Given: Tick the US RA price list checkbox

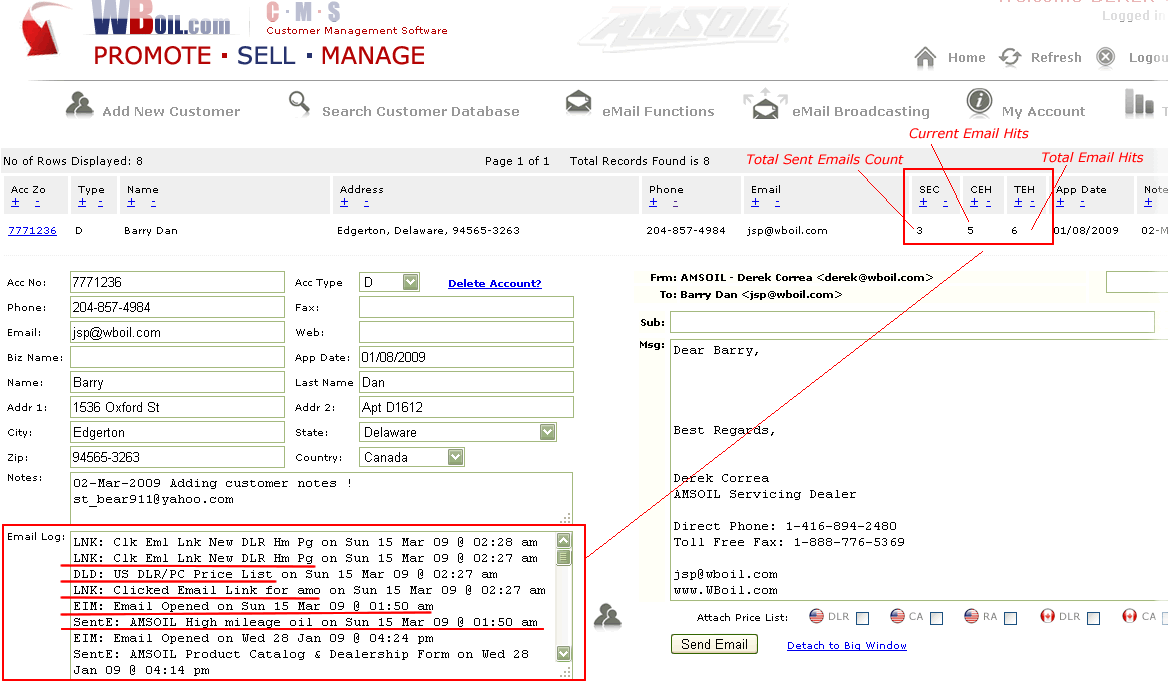Looking at the screenshot, I should pos(1010,618).
